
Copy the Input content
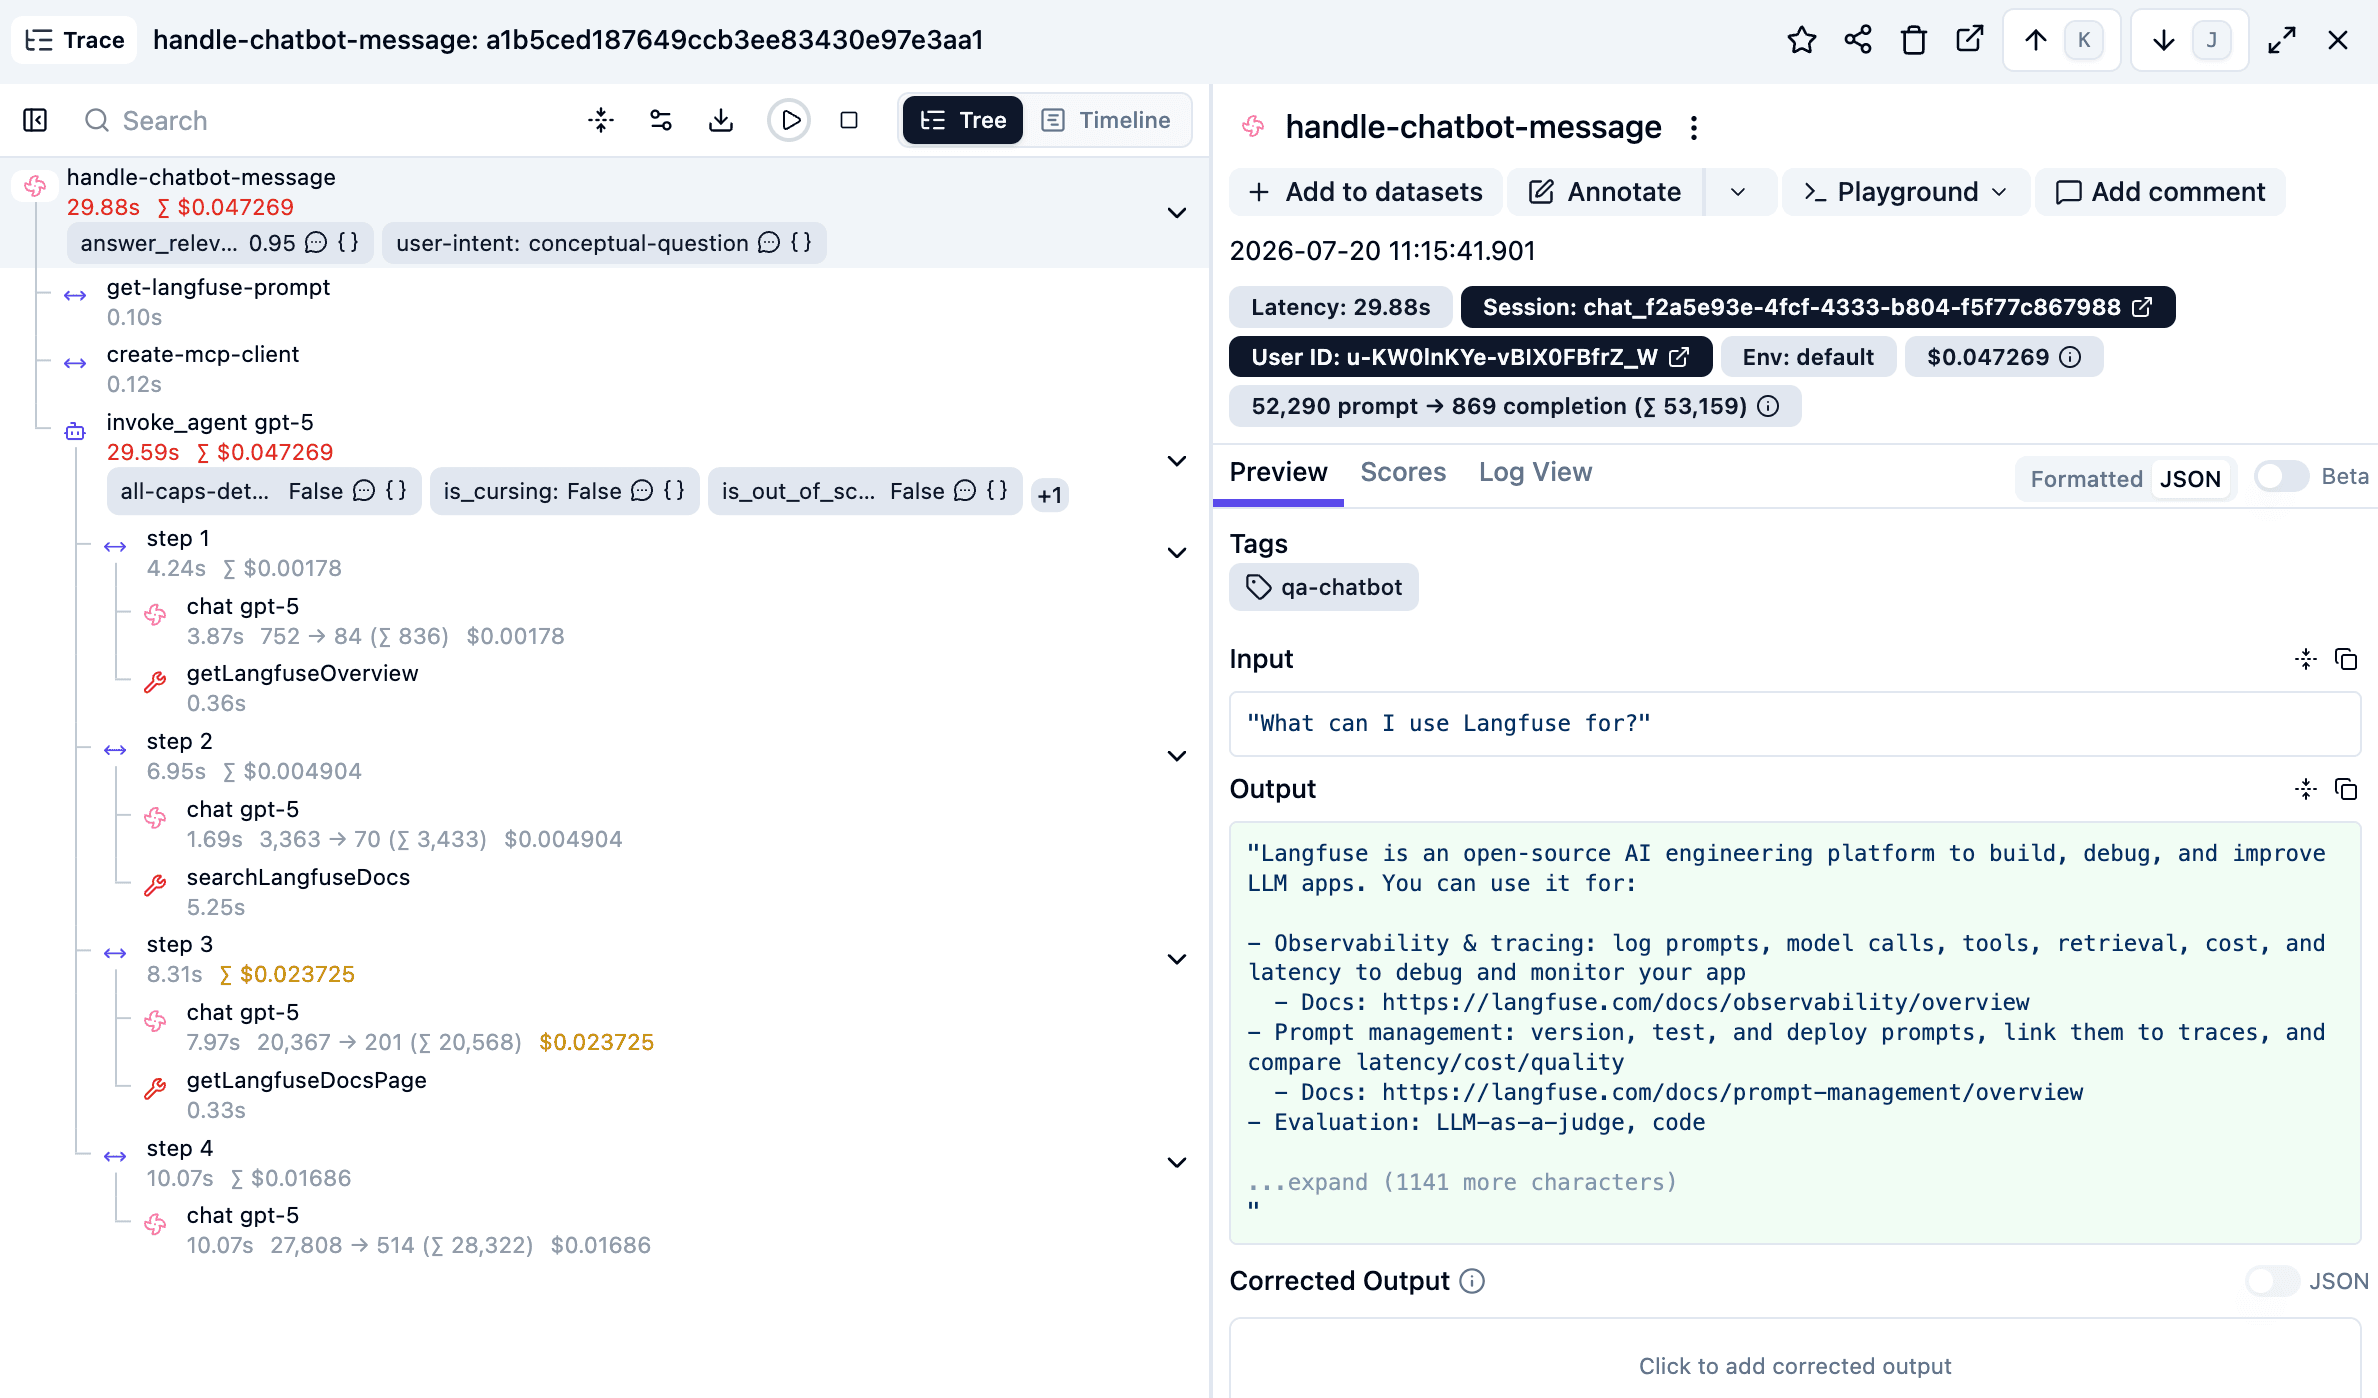(x=2346, y=659)
